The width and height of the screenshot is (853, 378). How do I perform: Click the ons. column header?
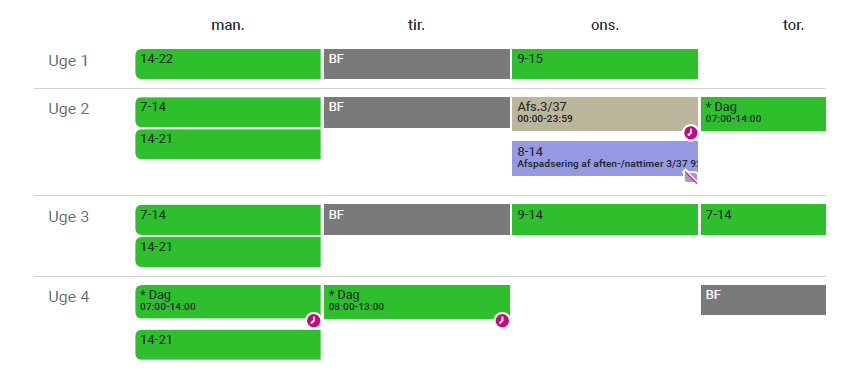pos(605,25)
